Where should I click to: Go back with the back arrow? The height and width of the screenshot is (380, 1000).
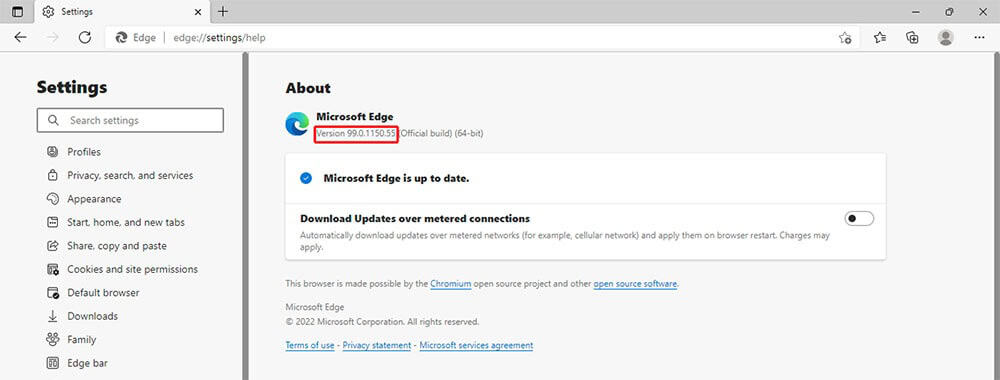20,38
